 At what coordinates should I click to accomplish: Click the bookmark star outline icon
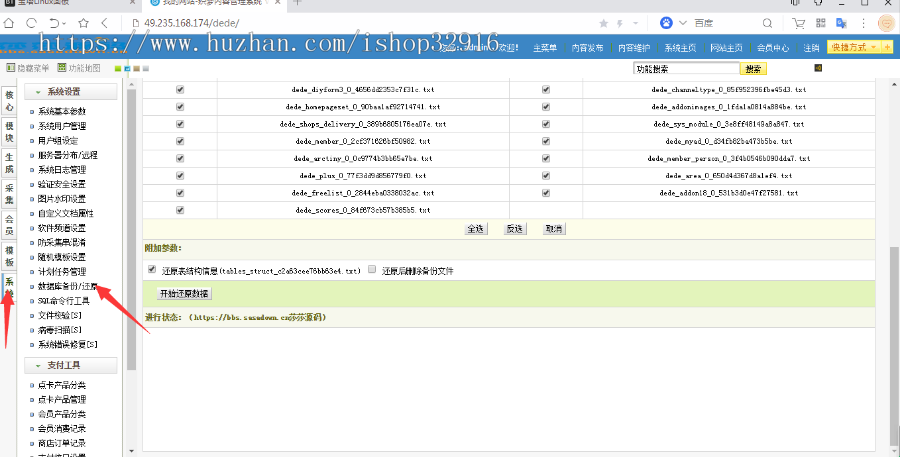coord(83,23)
